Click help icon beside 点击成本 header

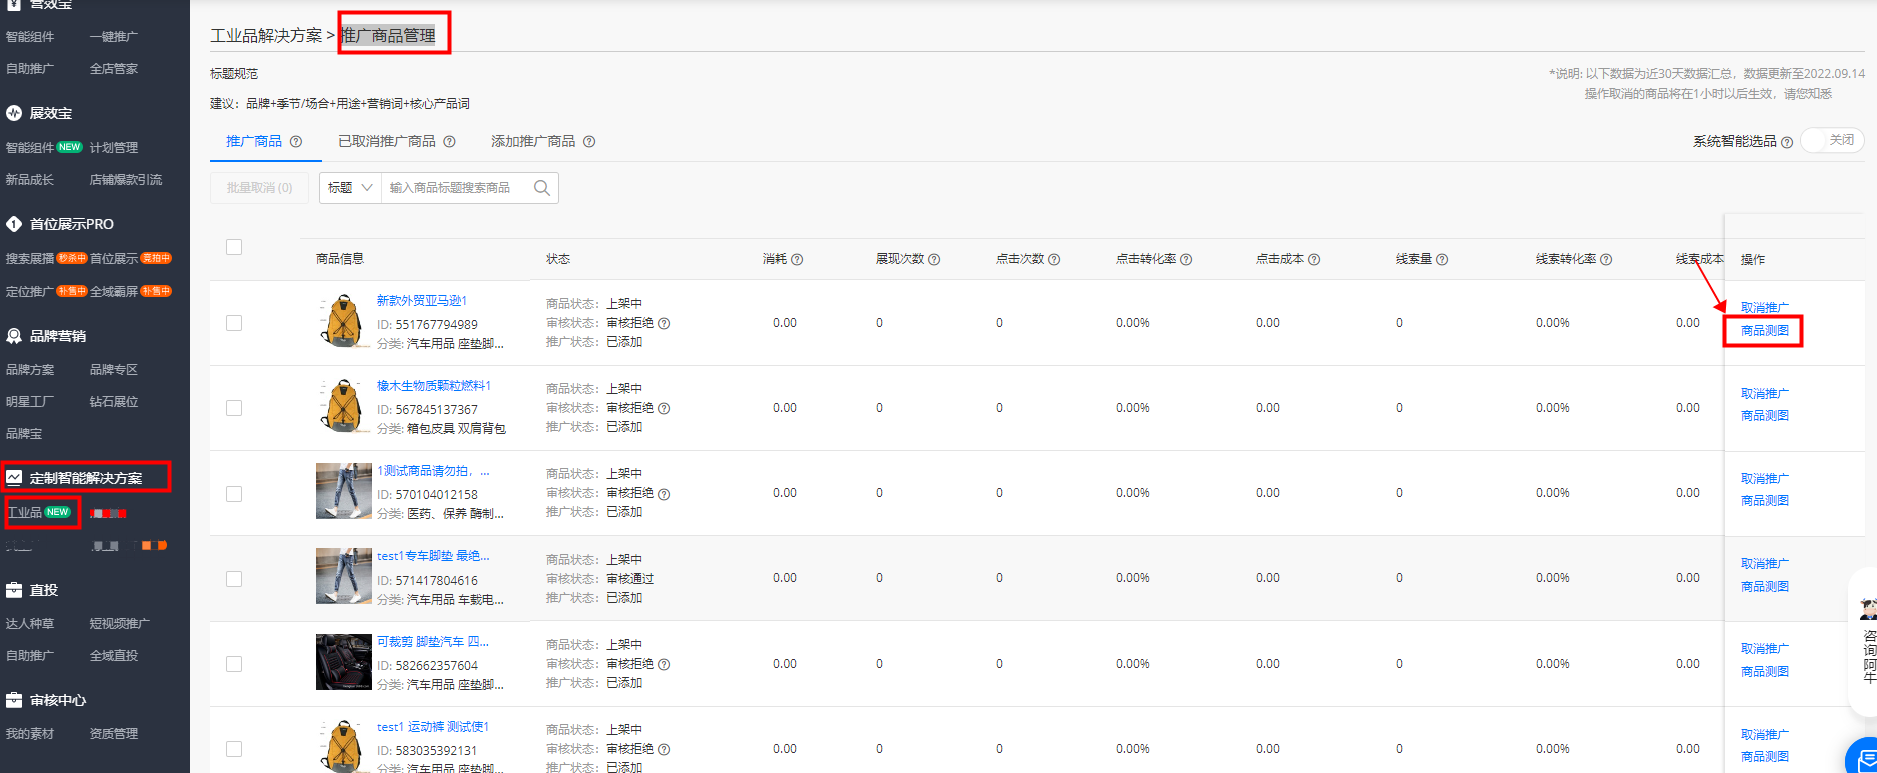point(1314,259)
